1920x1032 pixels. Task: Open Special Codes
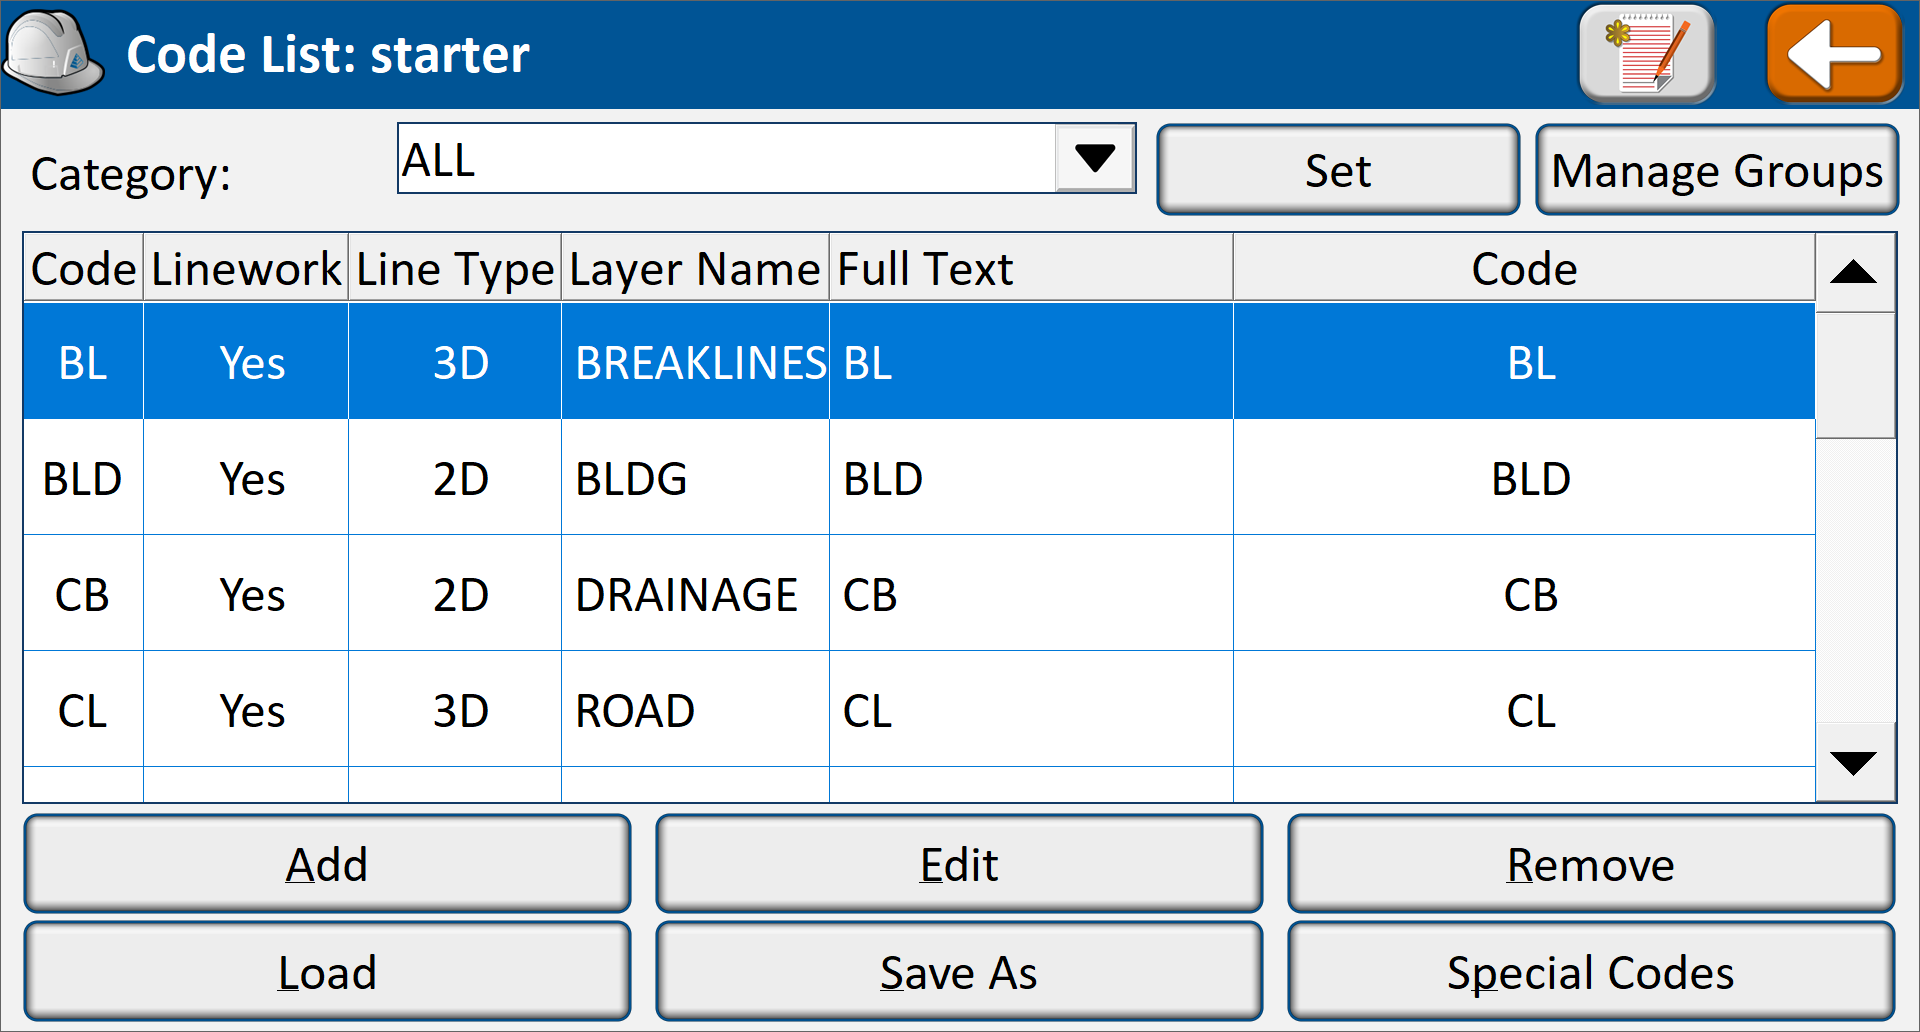[x=1591, y=972]
